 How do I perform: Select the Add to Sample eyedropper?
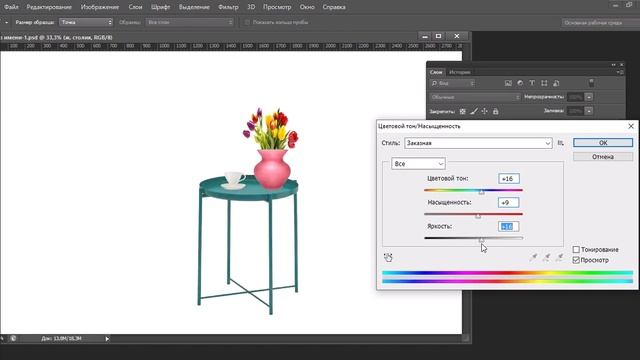pos(547,257)
